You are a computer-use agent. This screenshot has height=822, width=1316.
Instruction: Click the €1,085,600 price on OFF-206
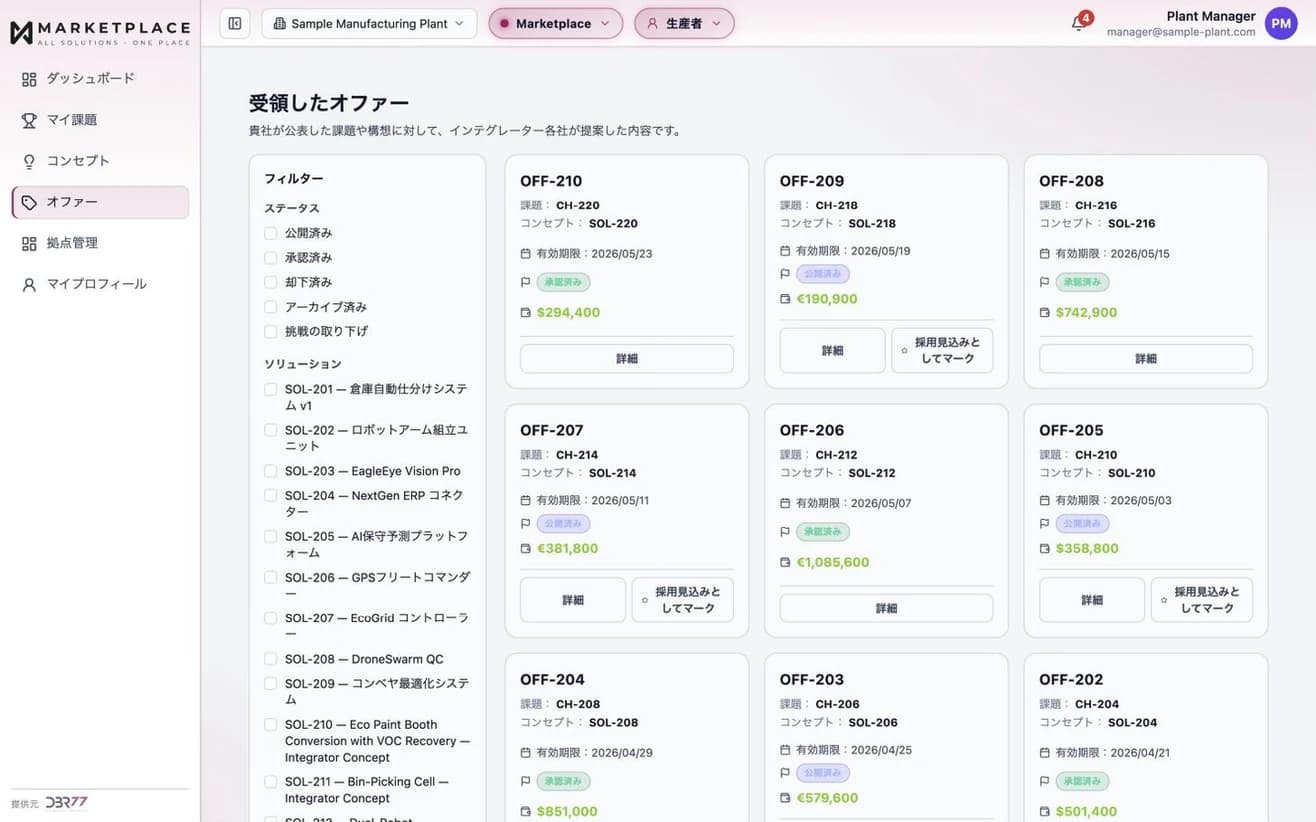(x=832, y=563)
